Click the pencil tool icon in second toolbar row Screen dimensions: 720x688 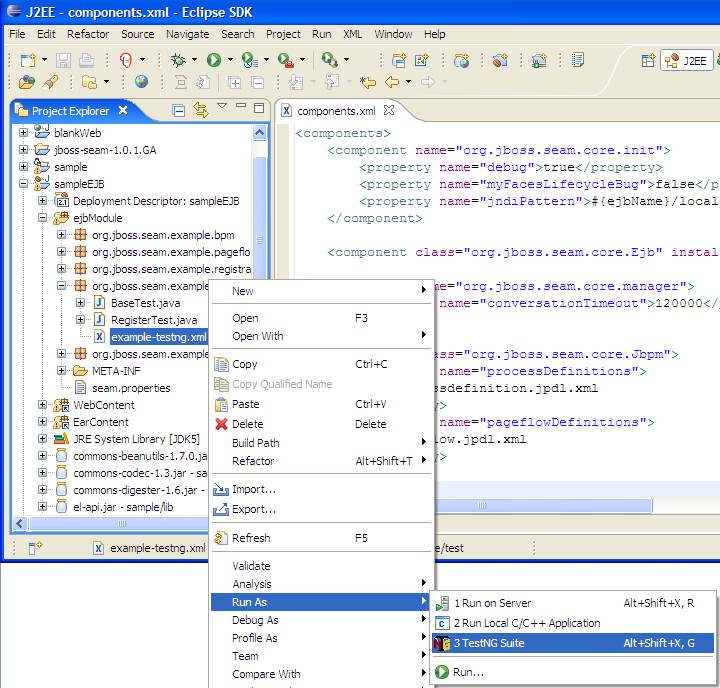(50, 82)
